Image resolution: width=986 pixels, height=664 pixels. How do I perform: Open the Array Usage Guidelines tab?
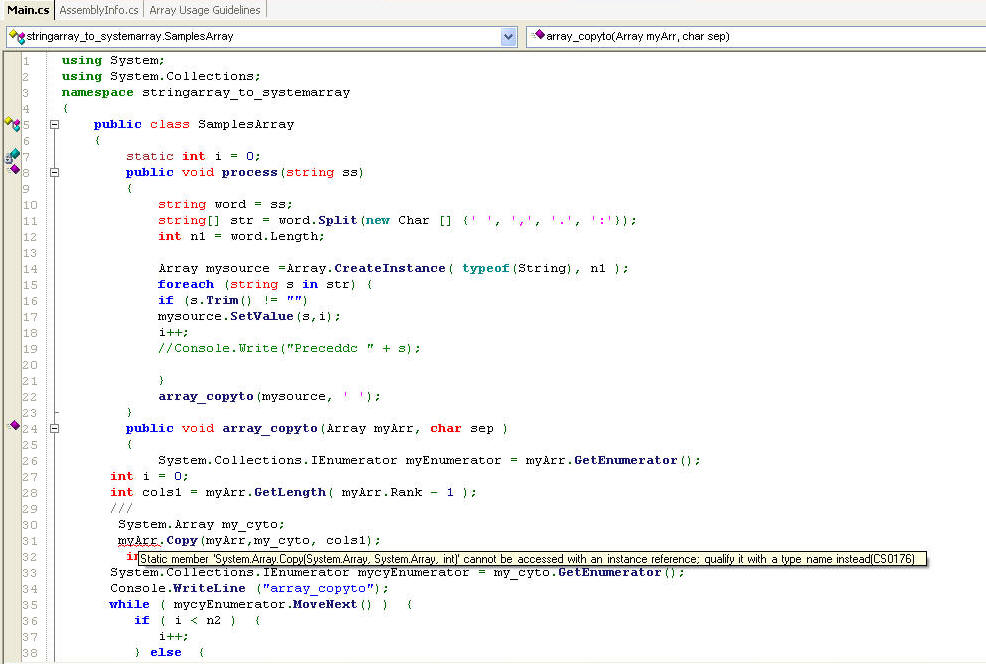(205, 10)
